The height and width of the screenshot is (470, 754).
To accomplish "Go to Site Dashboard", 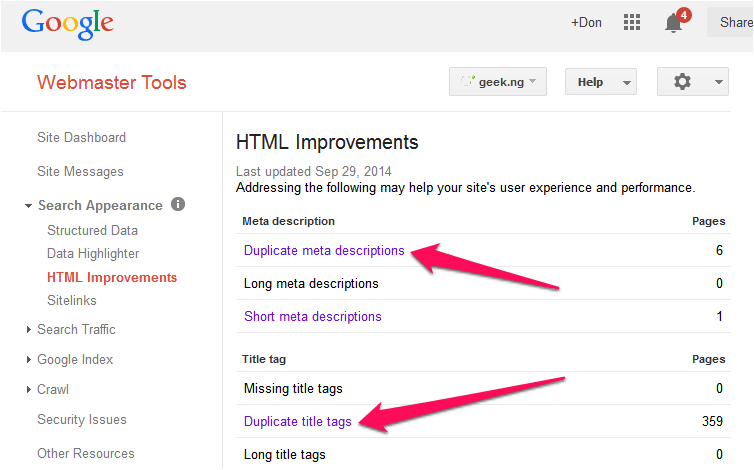I will click(81, 138).
